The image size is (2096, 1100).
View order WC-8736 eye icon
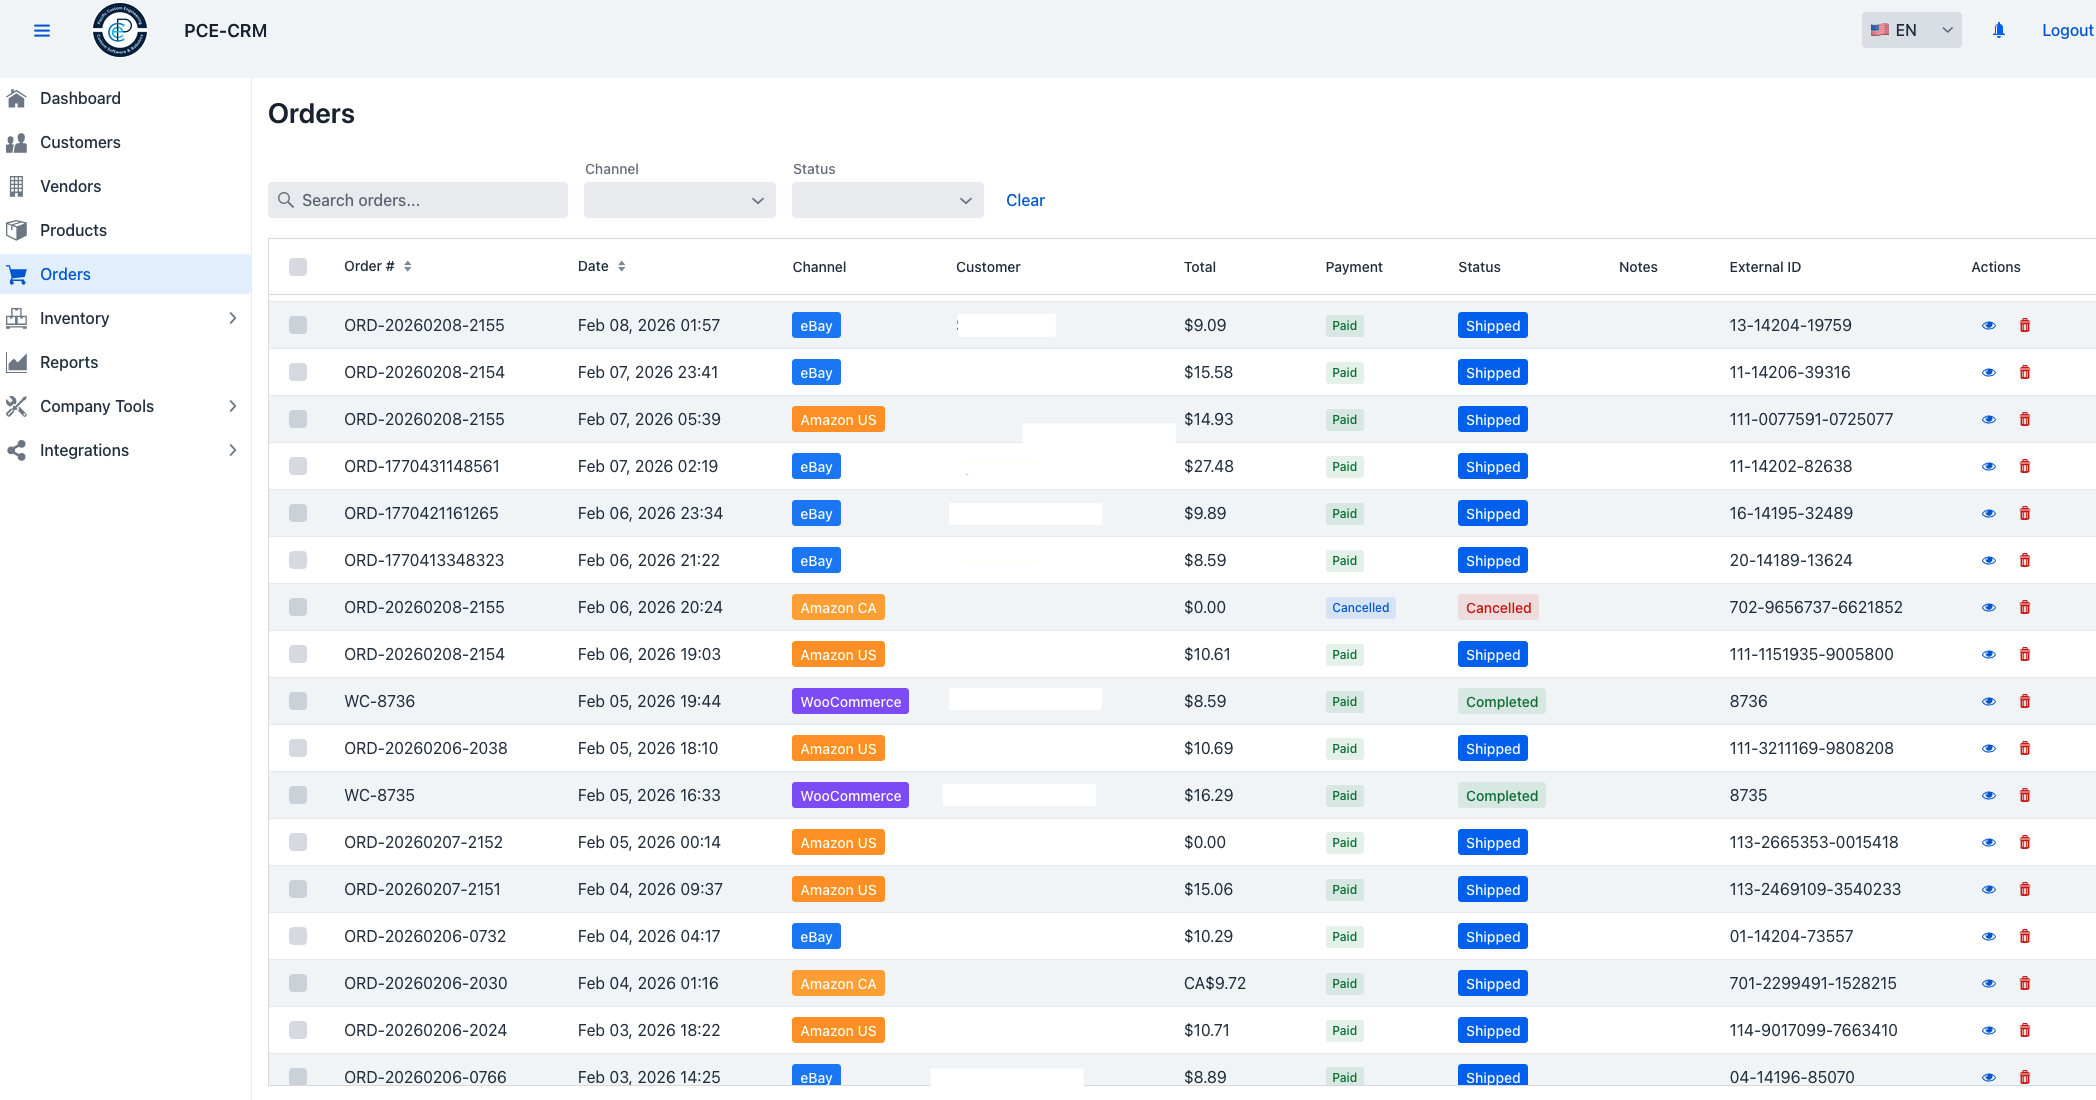(x=1988, y=702)
